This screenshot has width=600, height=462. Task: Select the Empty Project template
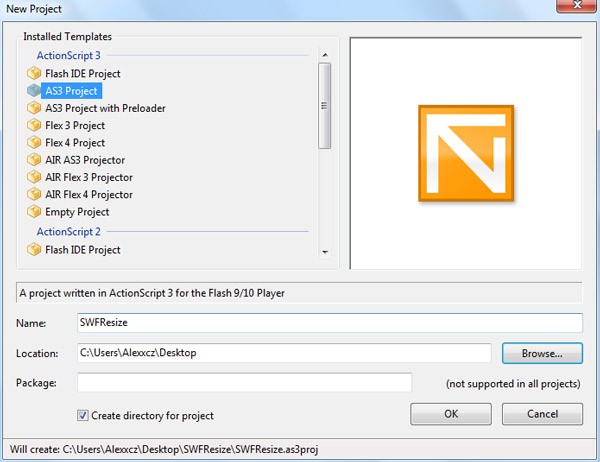coord(77,212)
